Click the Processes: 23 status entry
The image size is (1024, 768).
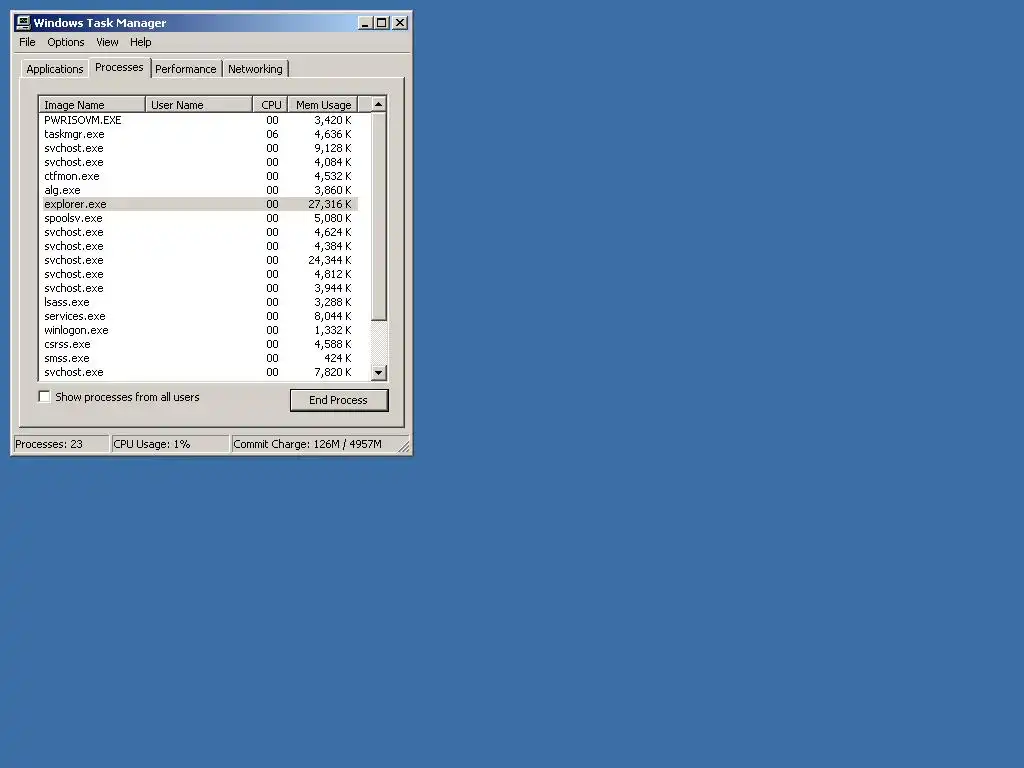pyautogui.click(x=61, y=444)
